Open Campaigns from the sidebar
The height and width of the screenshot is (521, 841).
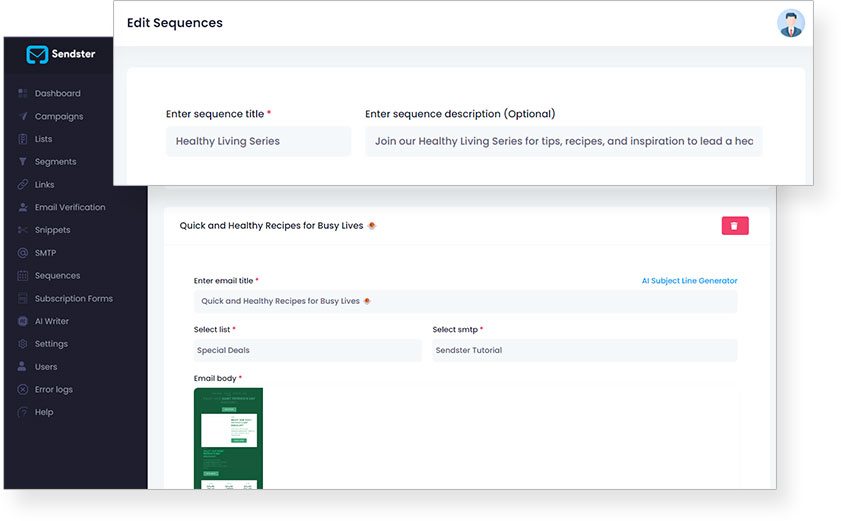click(x=59, y=116)
